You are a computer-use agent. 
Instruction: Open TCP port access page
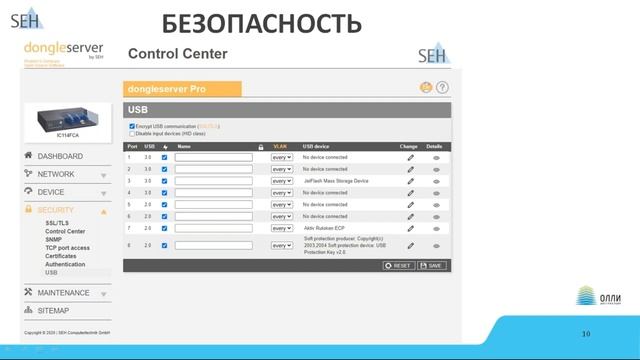point(67,248)
